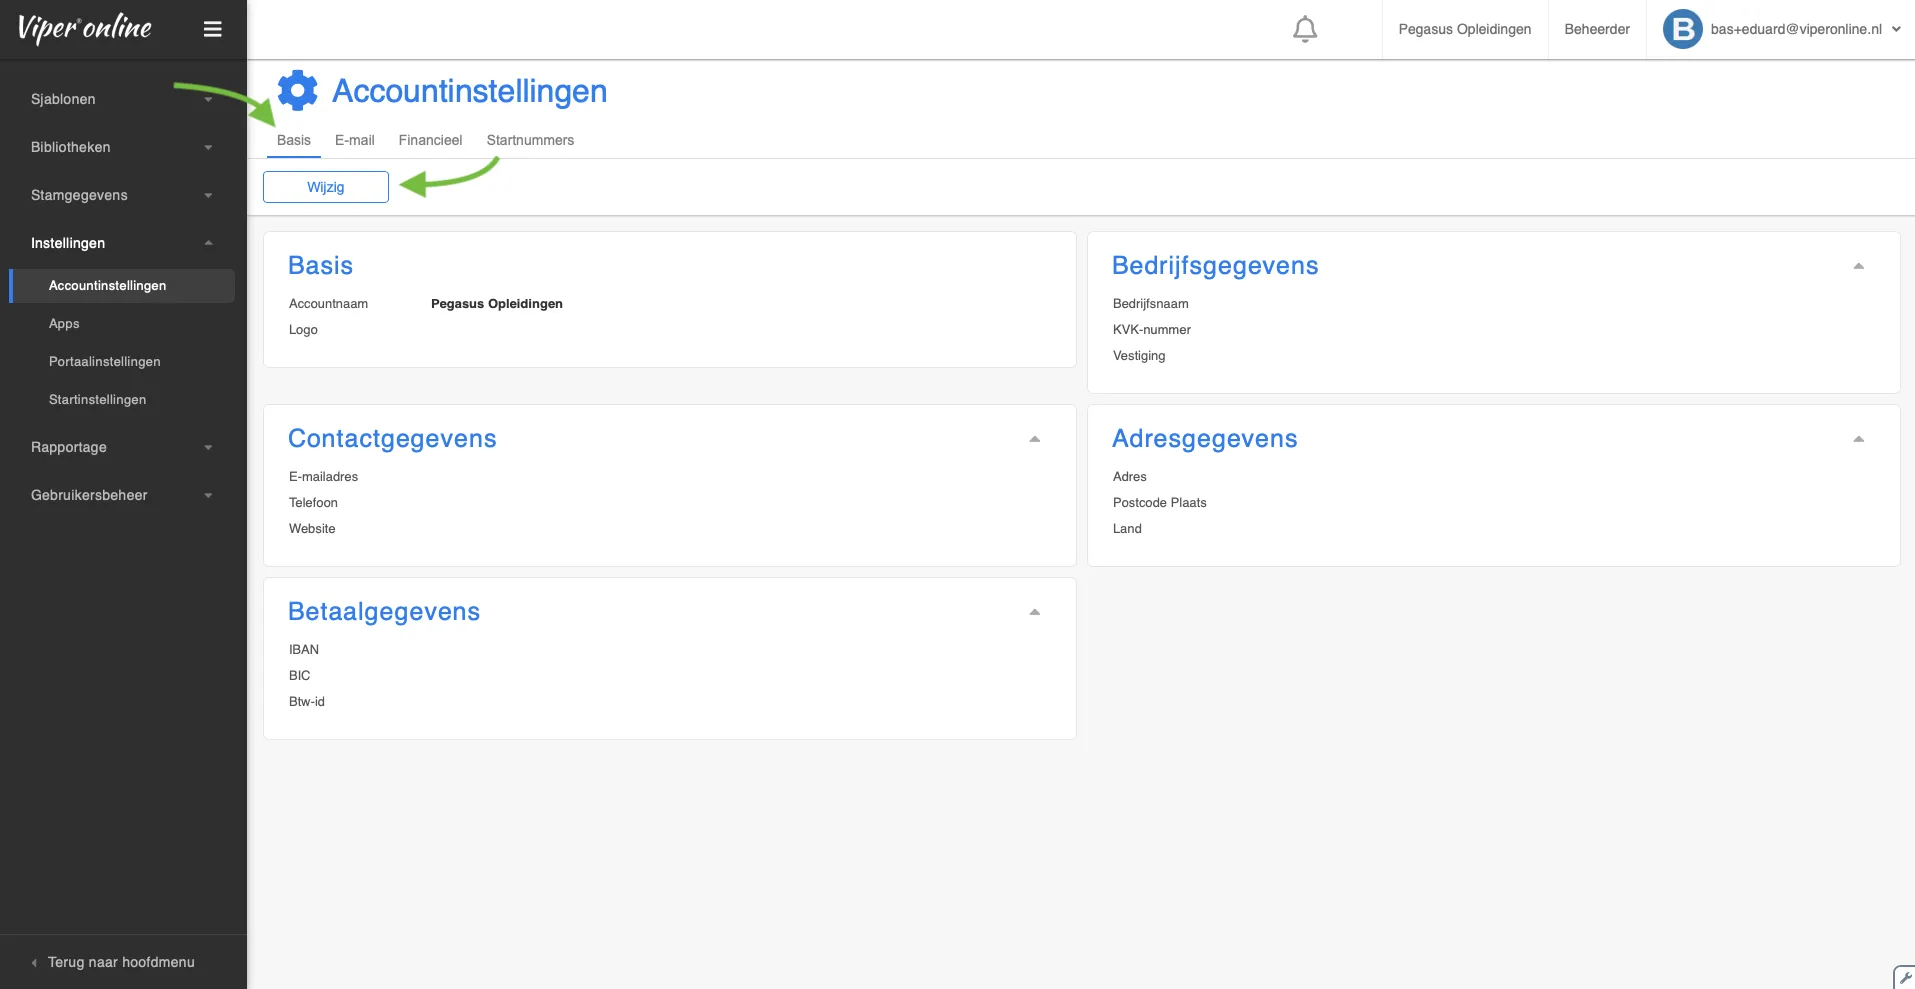Collapse the Adresgegevens panel
This screenshot has width=1915, height=989.
point(1858,439)
